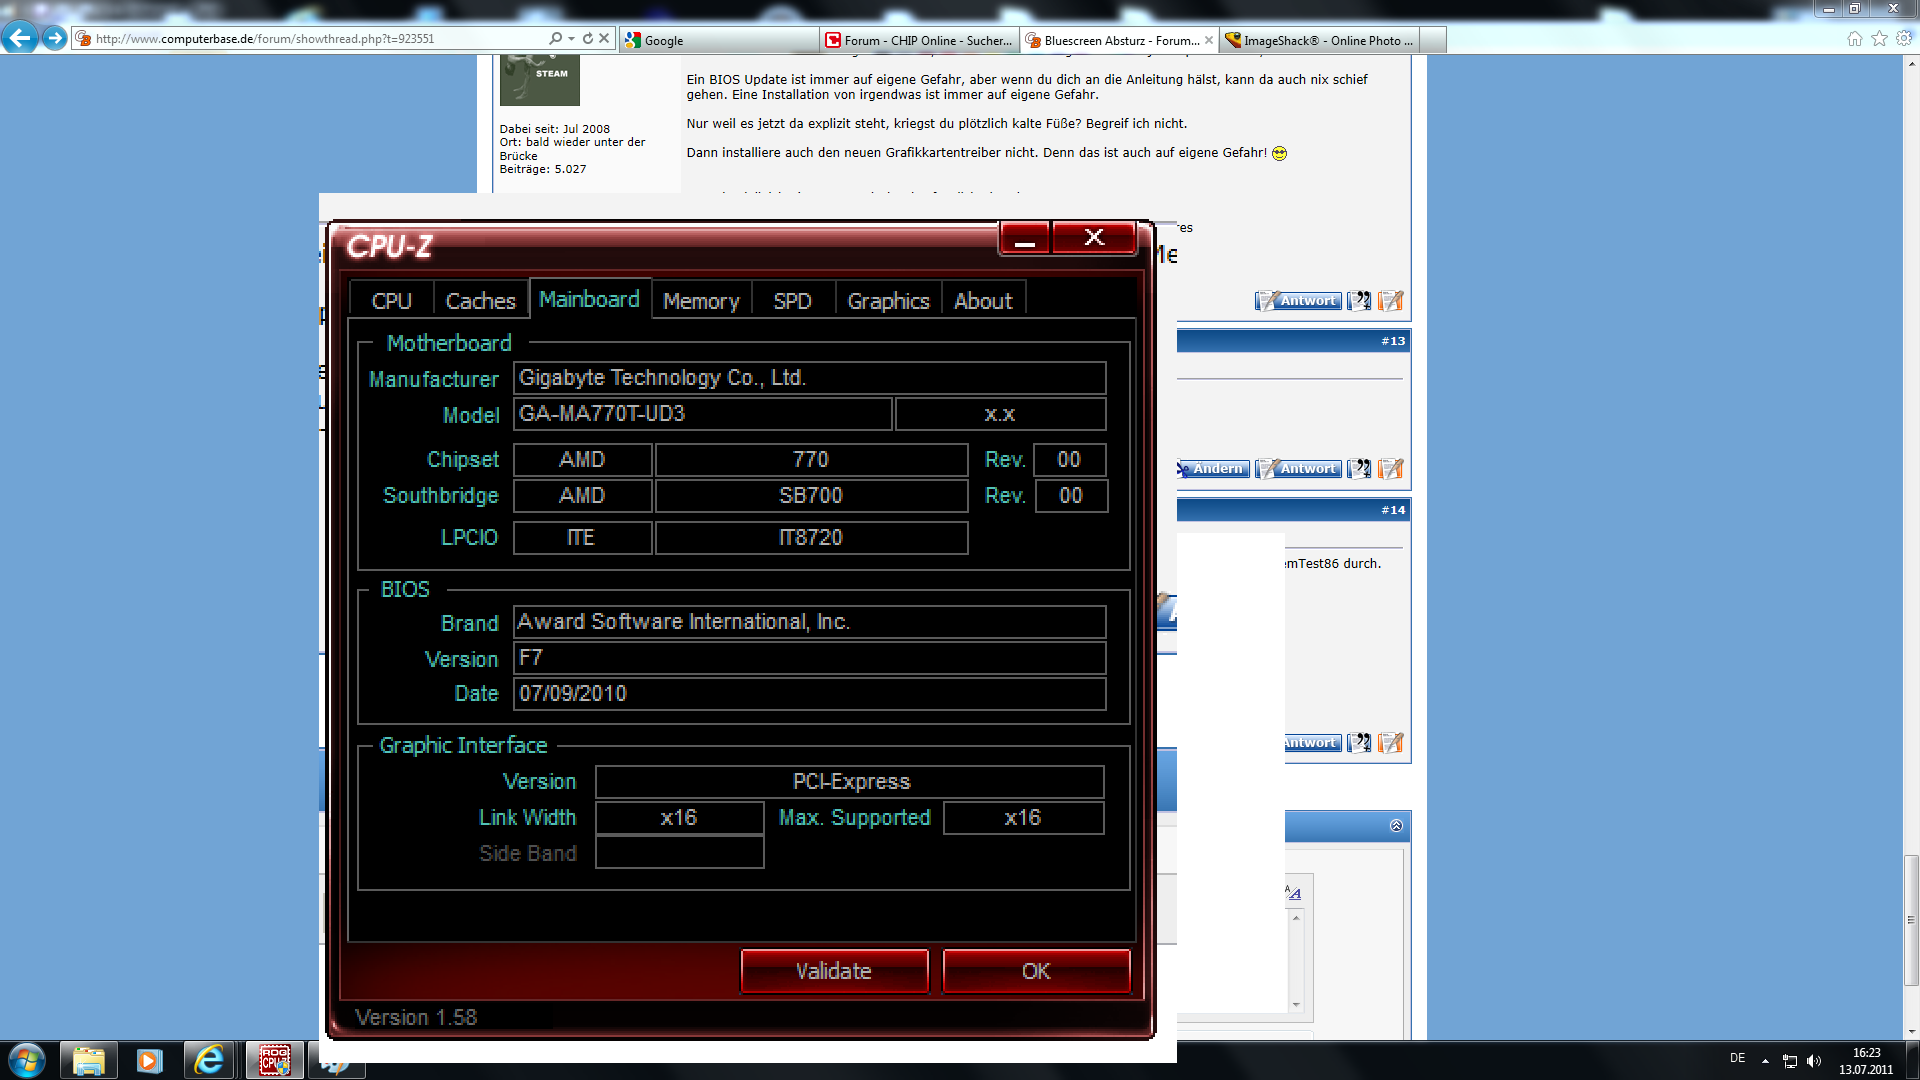Image resolution: width=1920 pixels, height=1080 pixels.
Task: Collapse the quick reply section chevron
Action: (1395, 826)
